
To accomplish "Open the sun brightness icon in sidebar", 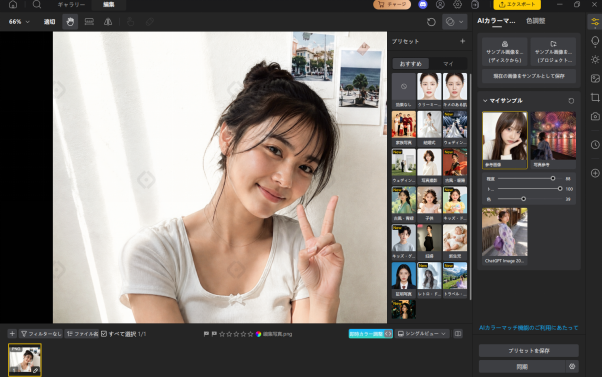I will tap(595, 59).
